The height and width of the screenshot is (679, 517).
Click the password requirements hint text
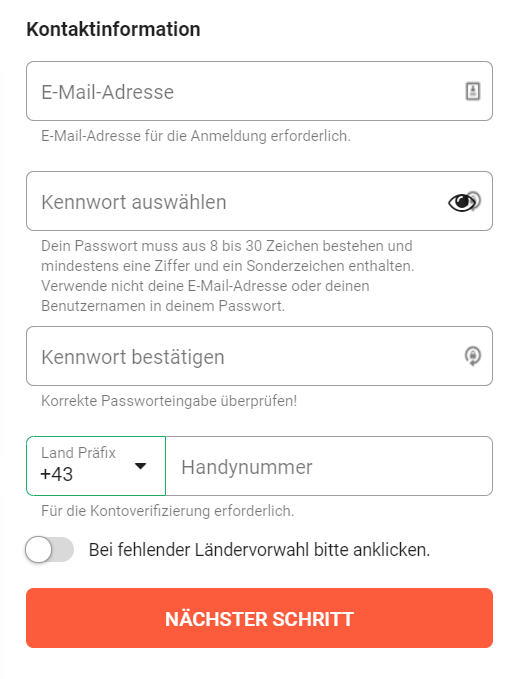coord(227,276)
